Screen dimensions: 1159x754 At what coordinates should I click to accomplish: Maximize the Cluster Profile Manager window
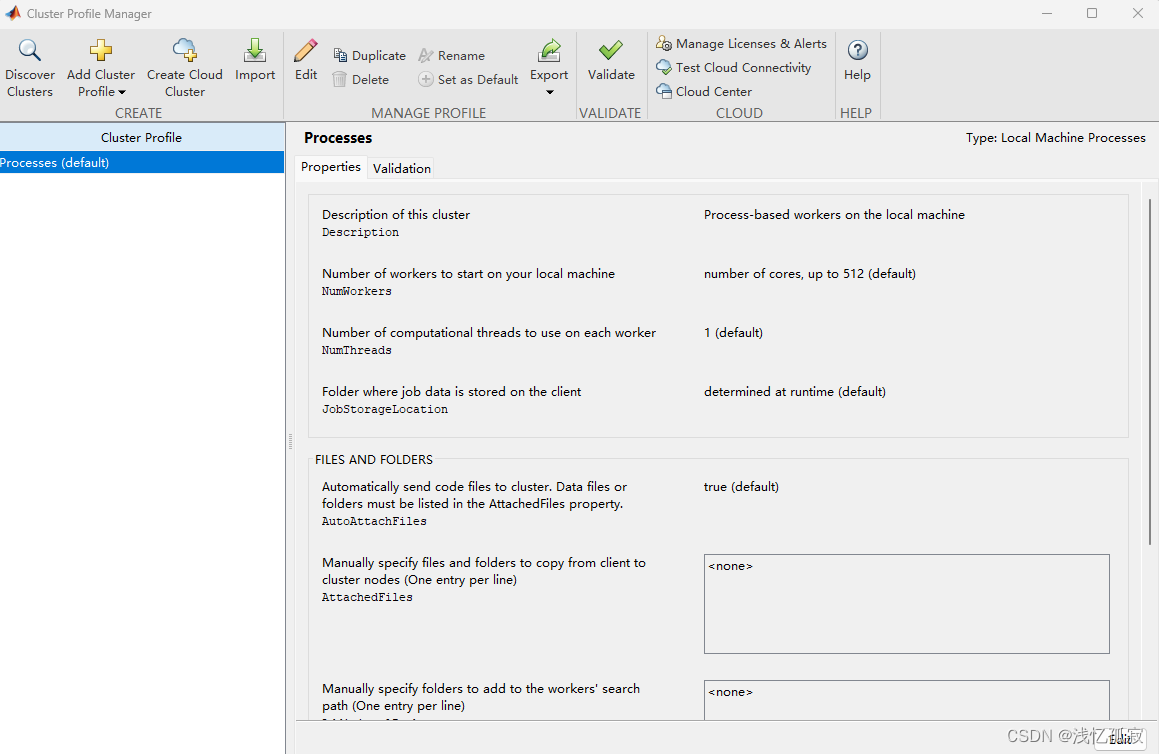[1092, 13]
